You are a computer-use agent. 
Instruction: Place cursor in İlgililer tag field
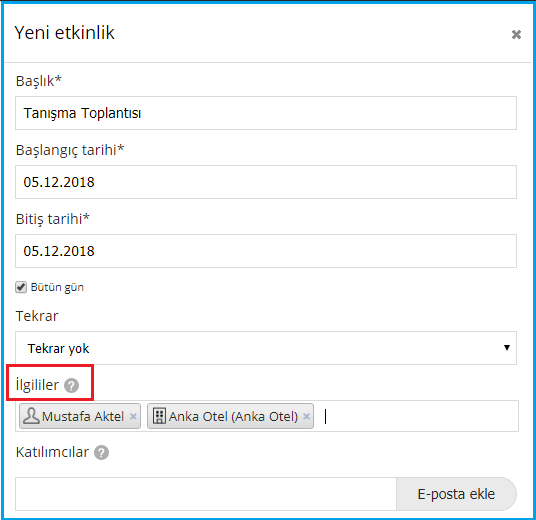point(420,416)
